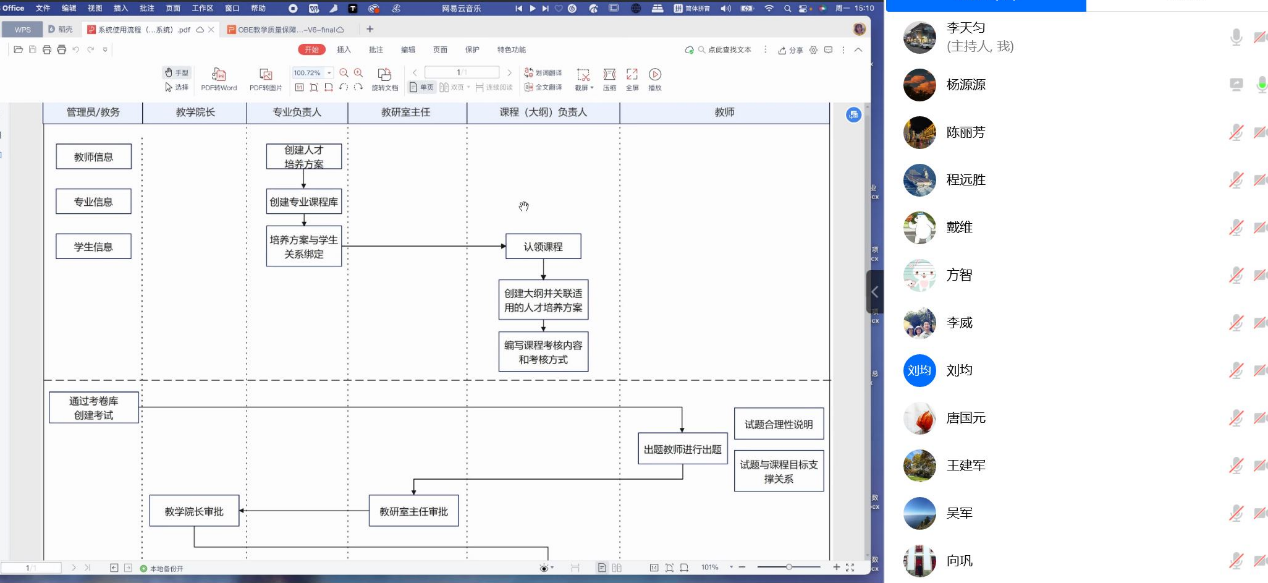This screenshot has height=583, width=1268.
Task: Open the 100.72% zoom level dropdown
Action: (330, 73)
